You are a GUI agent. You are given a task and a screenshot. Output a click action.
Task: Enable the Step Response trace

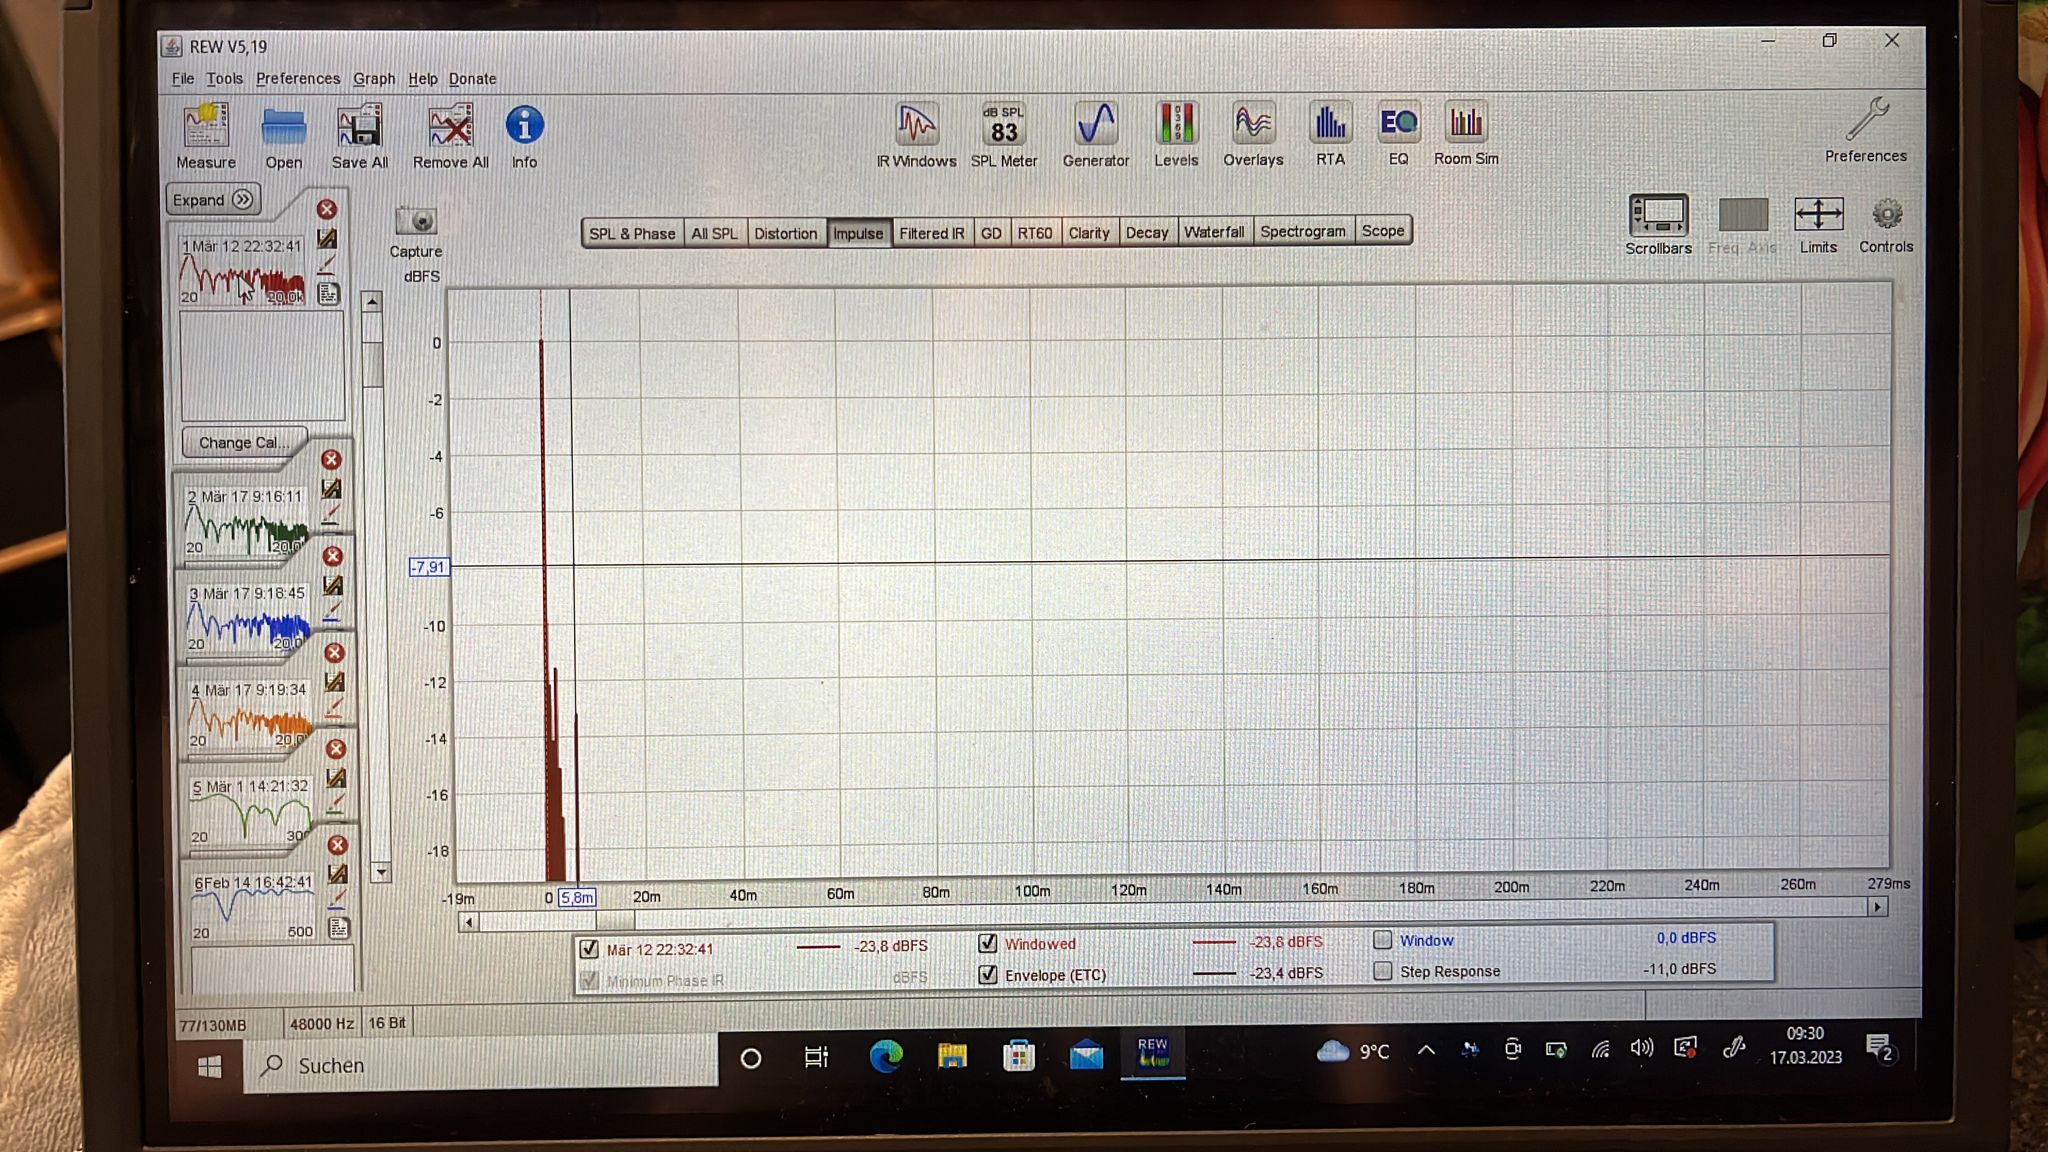point(1383,971)
